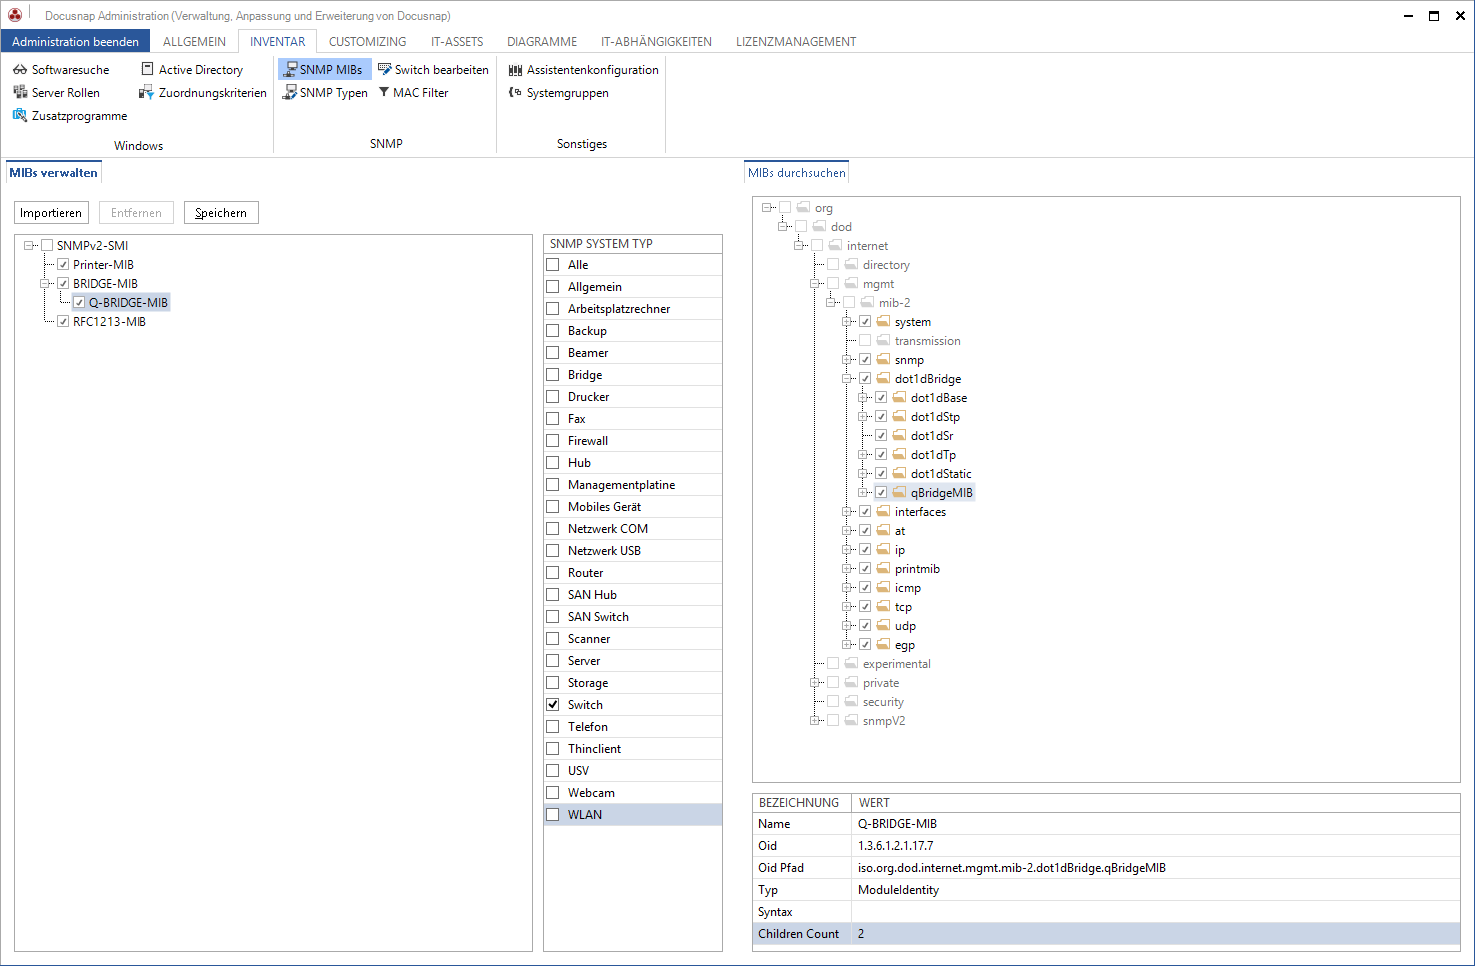
Task: Open Server Rollen settings
Action: click(x=56, y=93)
